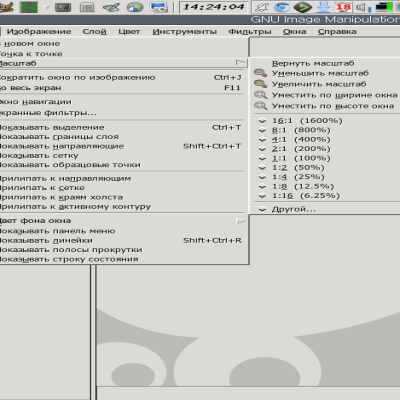Toggle fullscreen entry with F11 shortcut
This screenshot has width=400, height=400.
click(122, 88)
